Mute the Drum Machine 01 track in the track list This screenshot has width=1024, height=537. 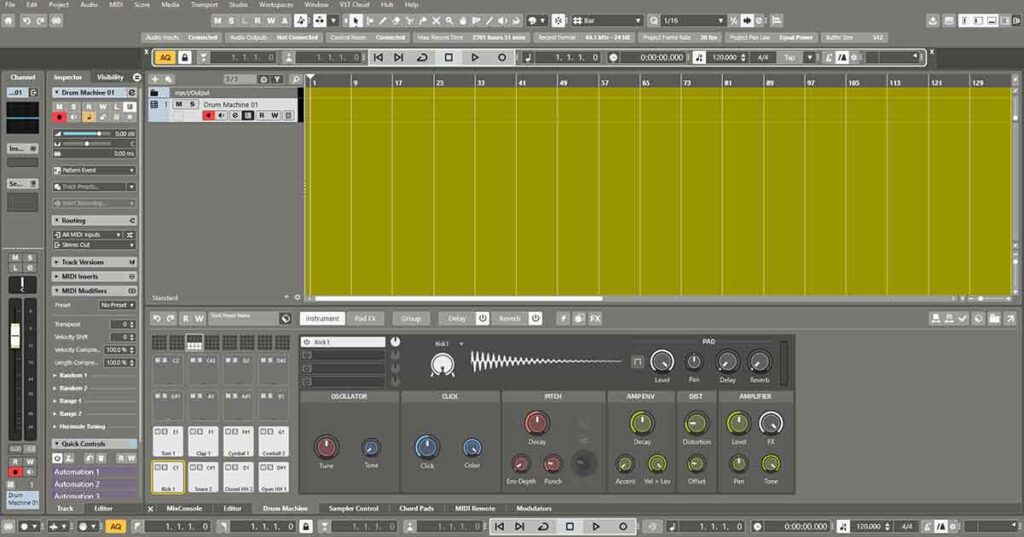[x=178, y=104]
